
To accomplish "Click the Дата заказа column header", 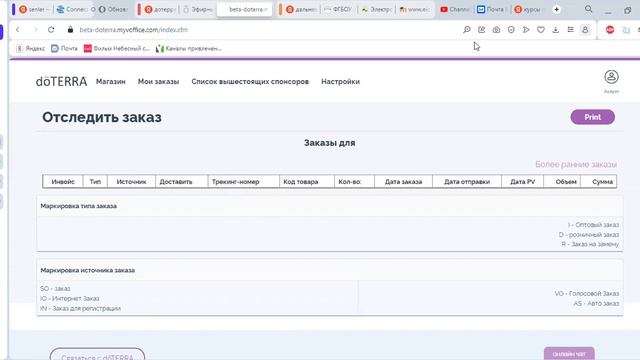I will (403, 182).
